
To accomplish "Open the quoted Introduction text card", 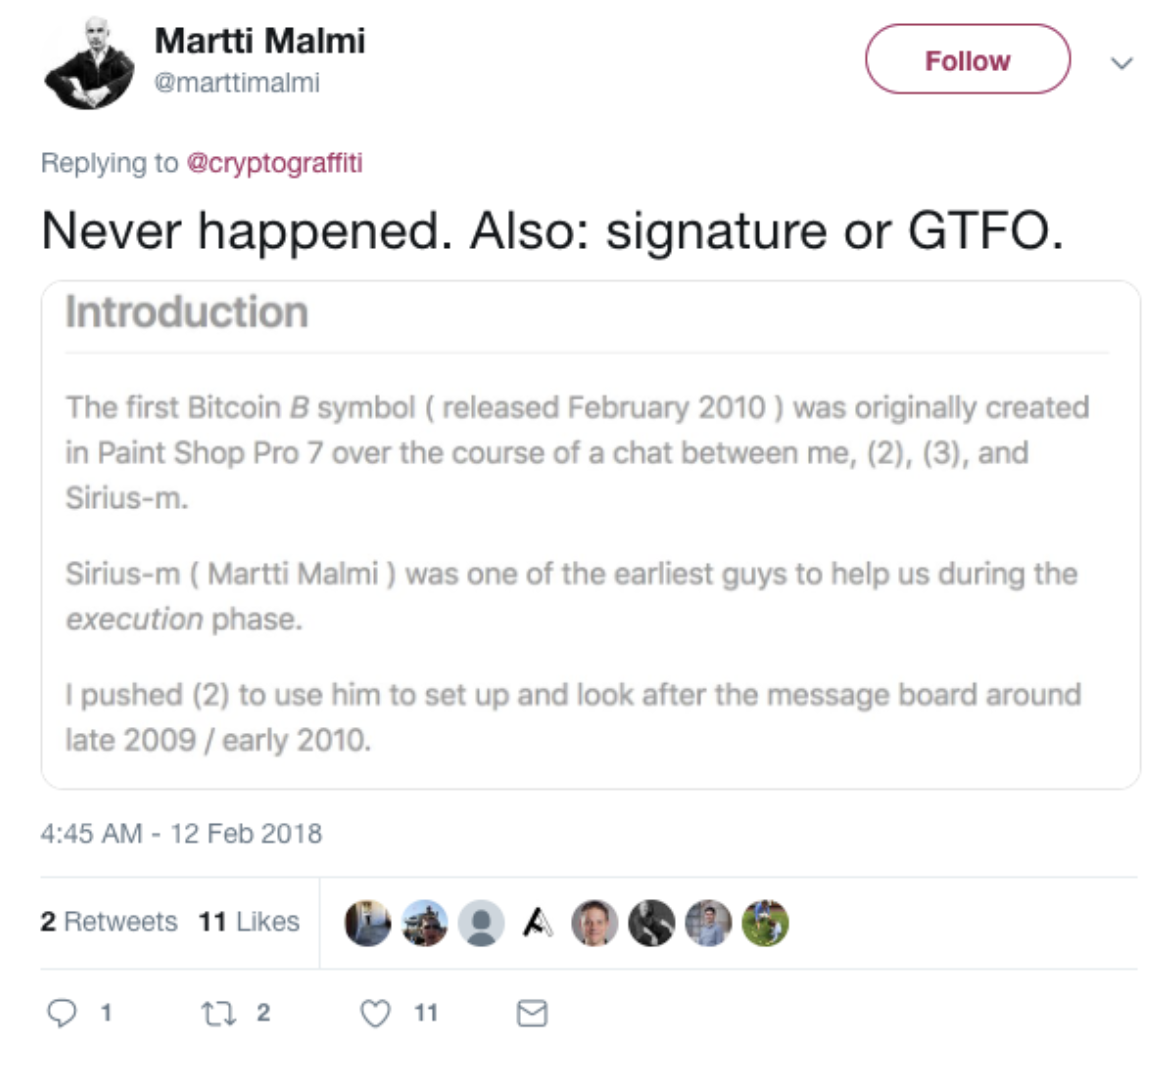I will 590,535.
